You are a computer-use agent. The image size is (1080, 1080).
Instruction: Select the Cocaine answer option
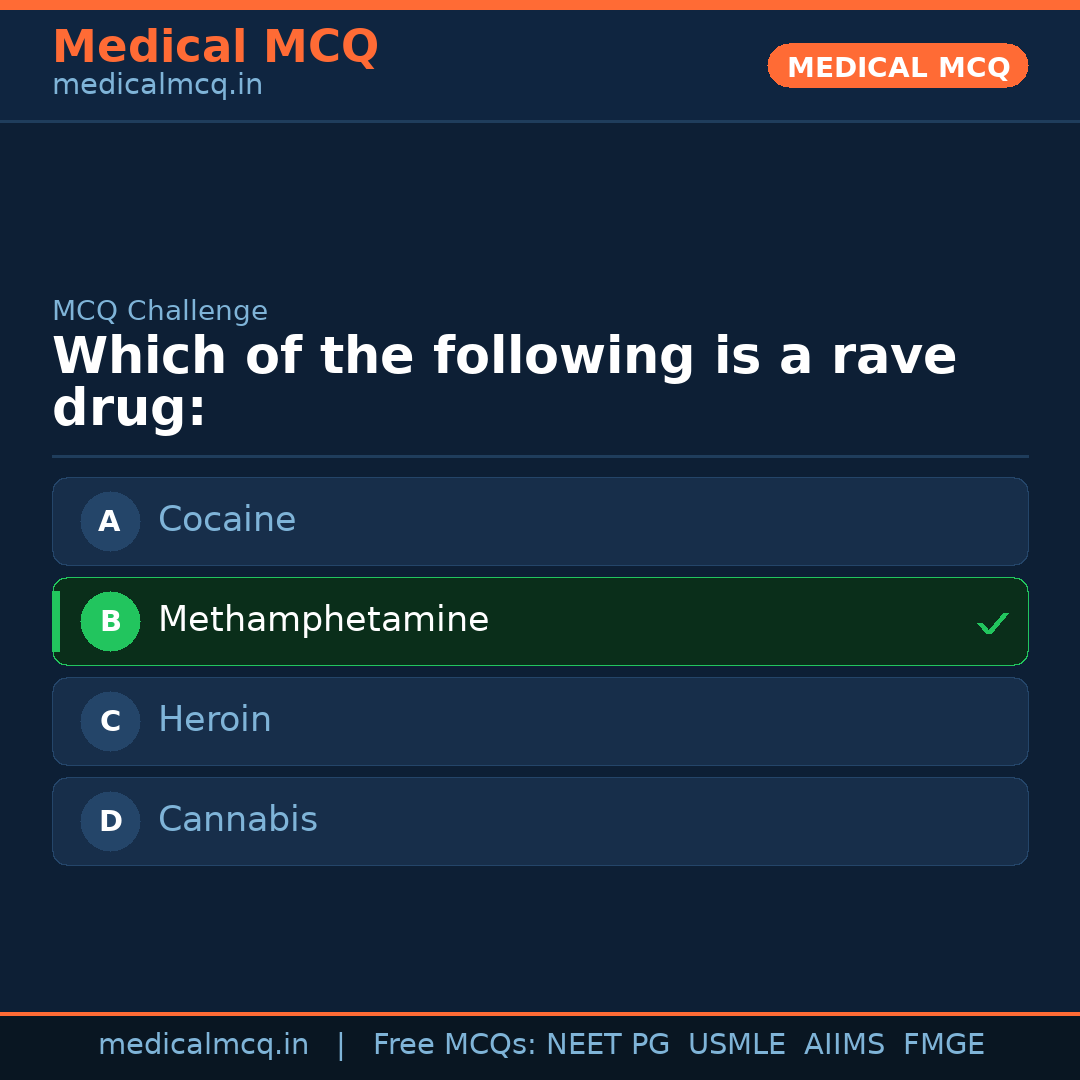click(540, 521)
